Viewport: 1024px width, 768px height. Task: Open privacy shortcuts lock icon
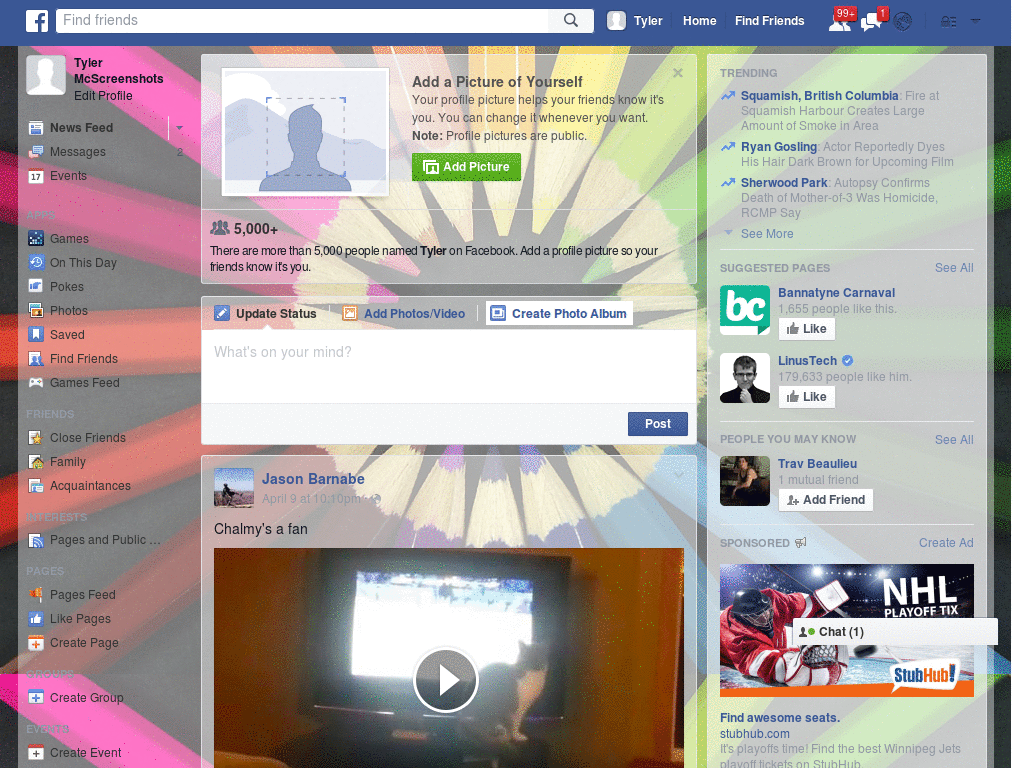[949, 22]
